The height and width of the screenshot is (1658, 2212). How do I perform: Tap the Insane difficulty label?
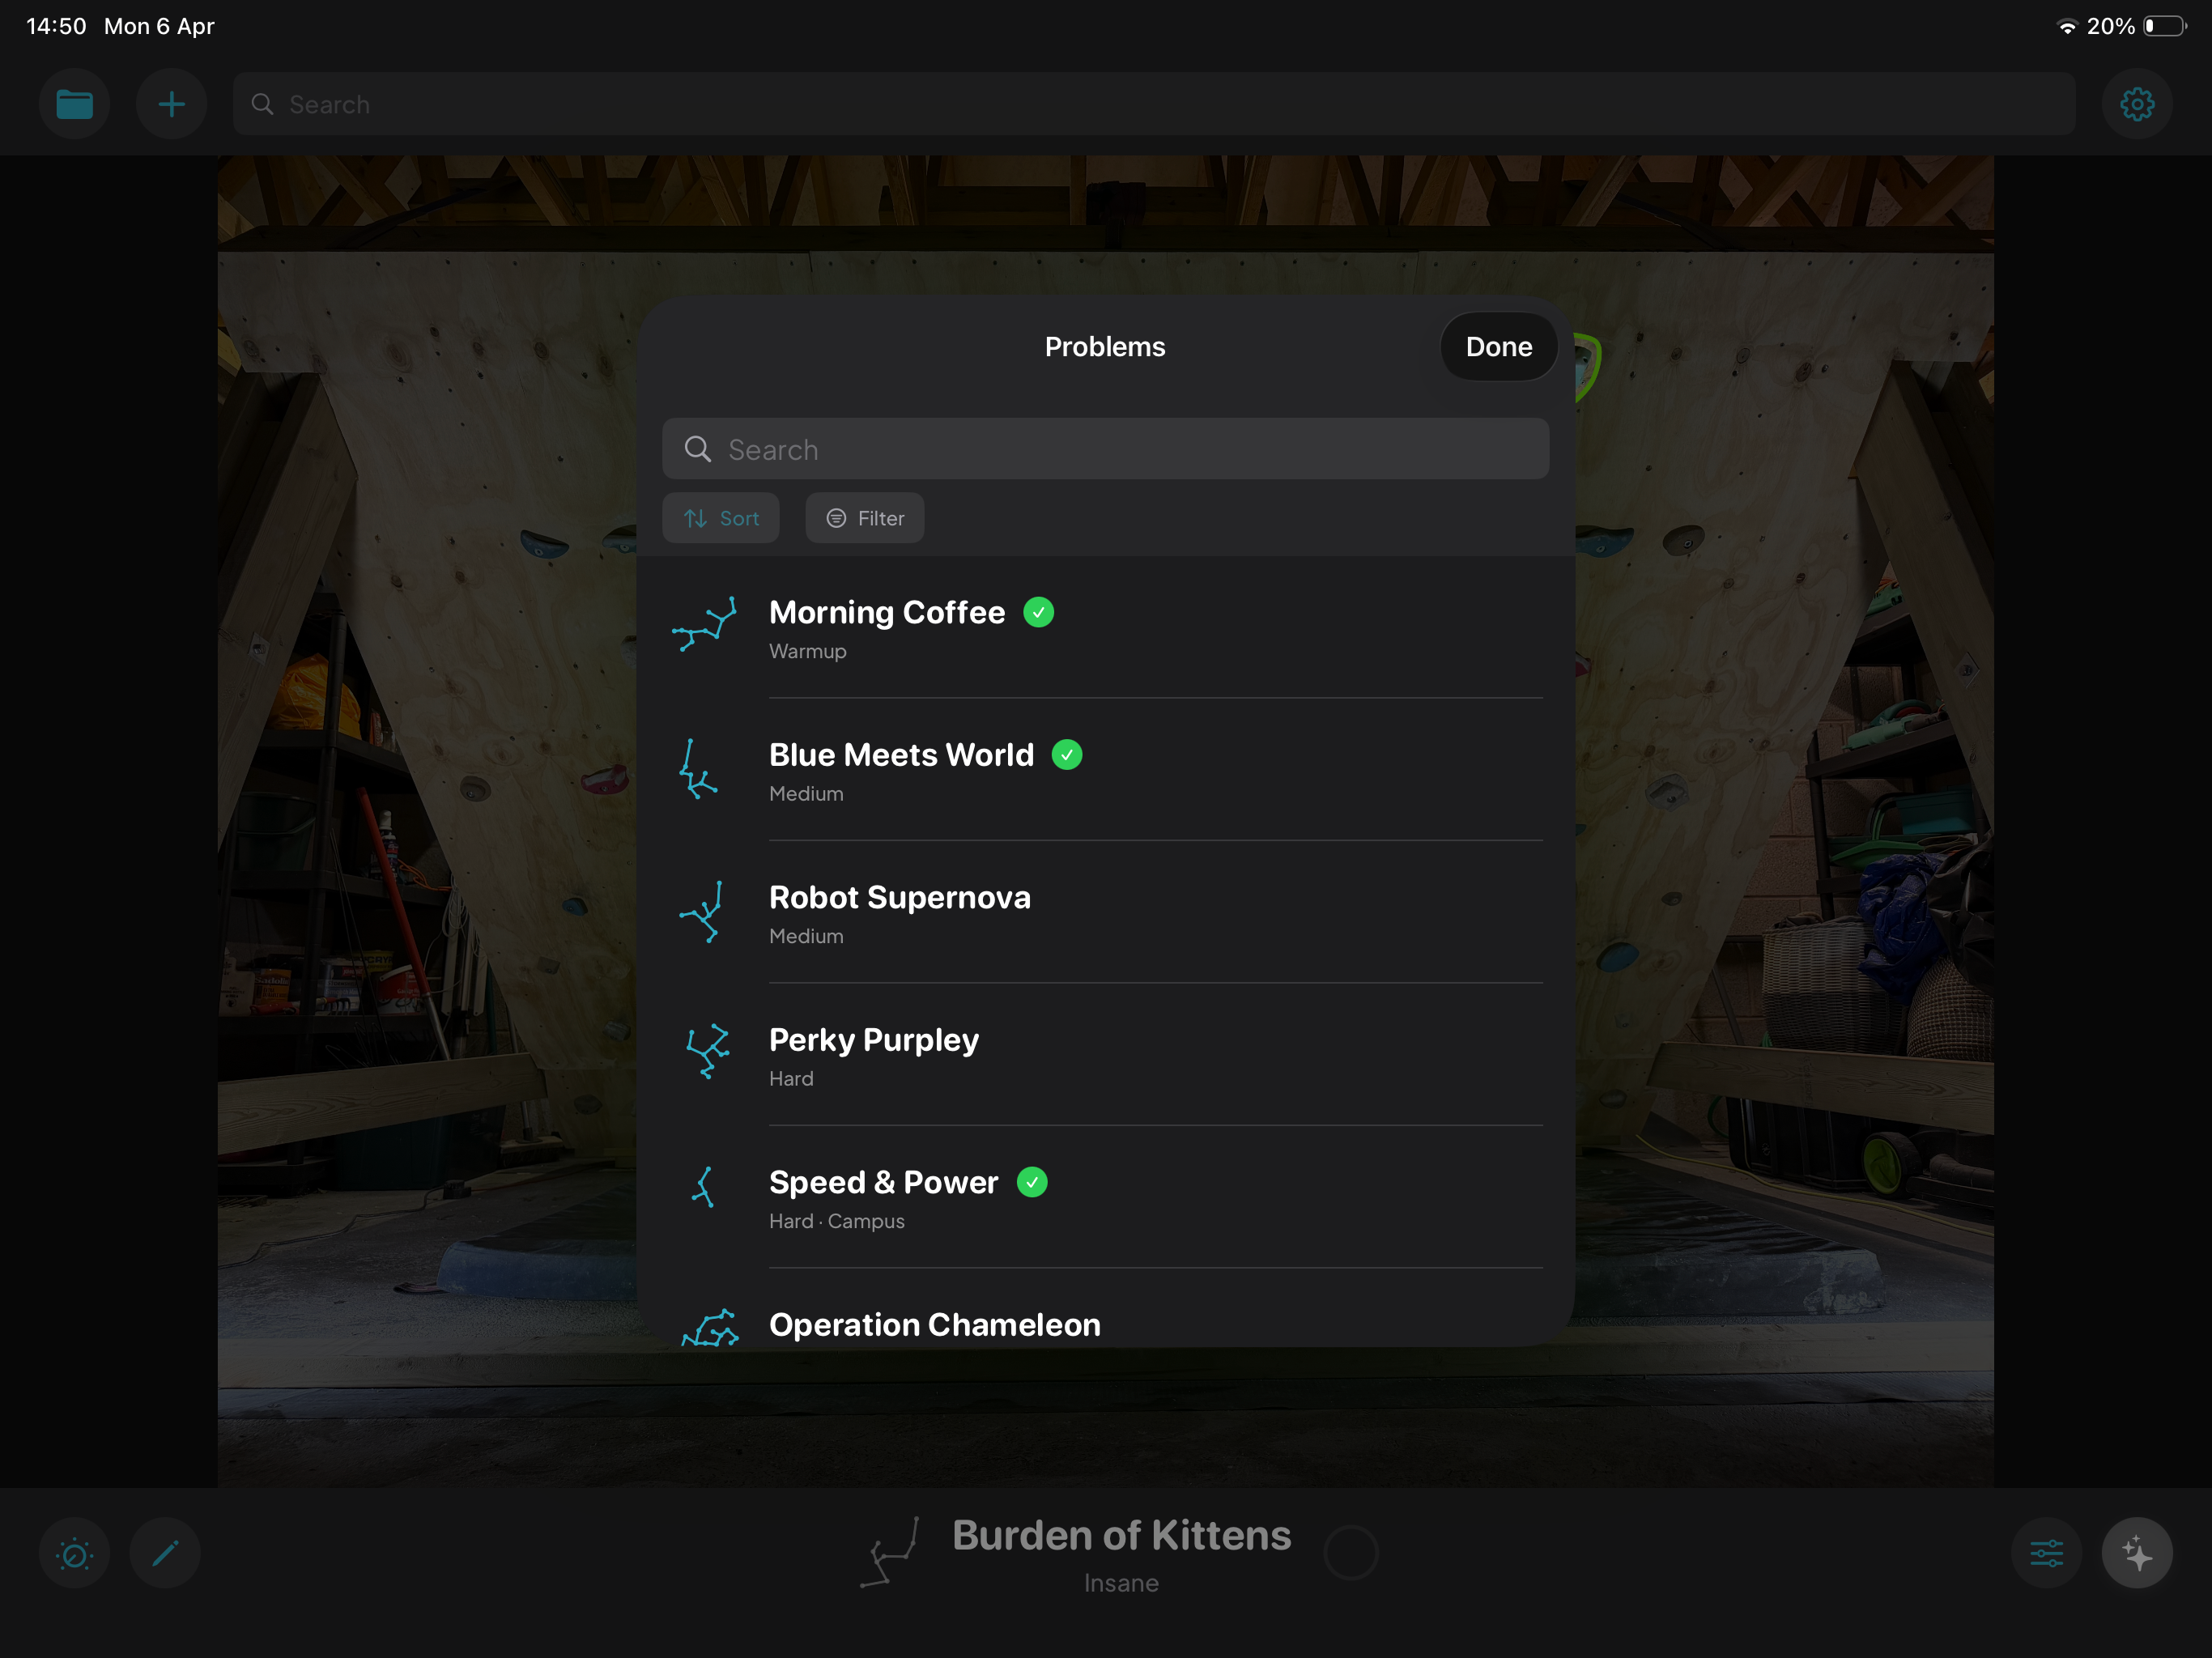pos(1121,1584)
